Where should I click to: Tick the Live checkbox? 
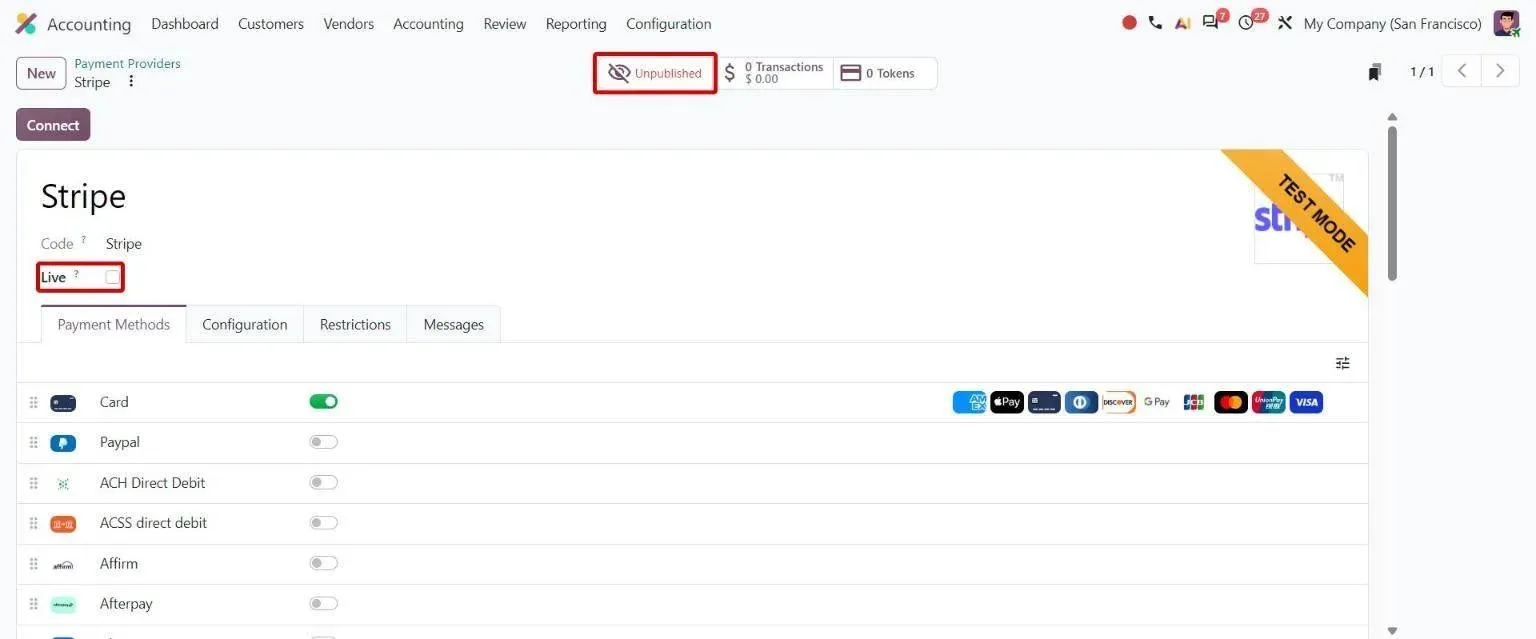tap(112, 277)
